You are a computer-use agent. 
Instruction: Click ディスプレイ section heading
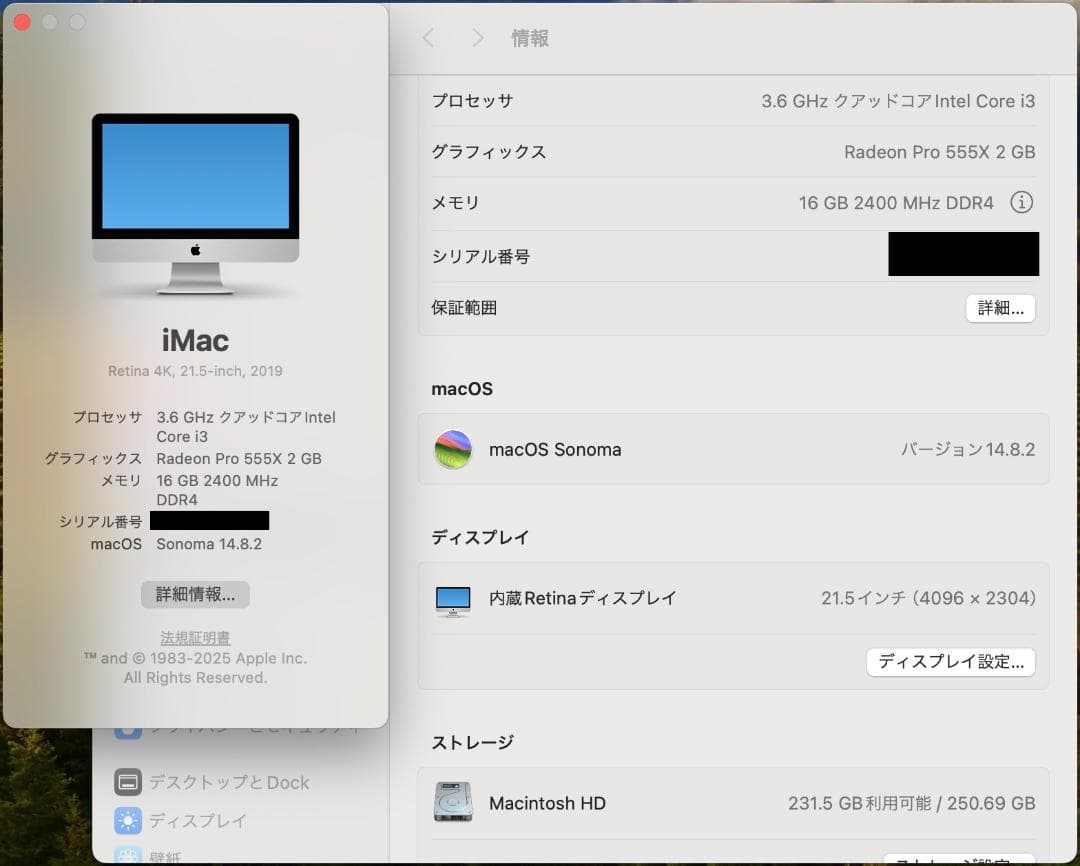480,537
